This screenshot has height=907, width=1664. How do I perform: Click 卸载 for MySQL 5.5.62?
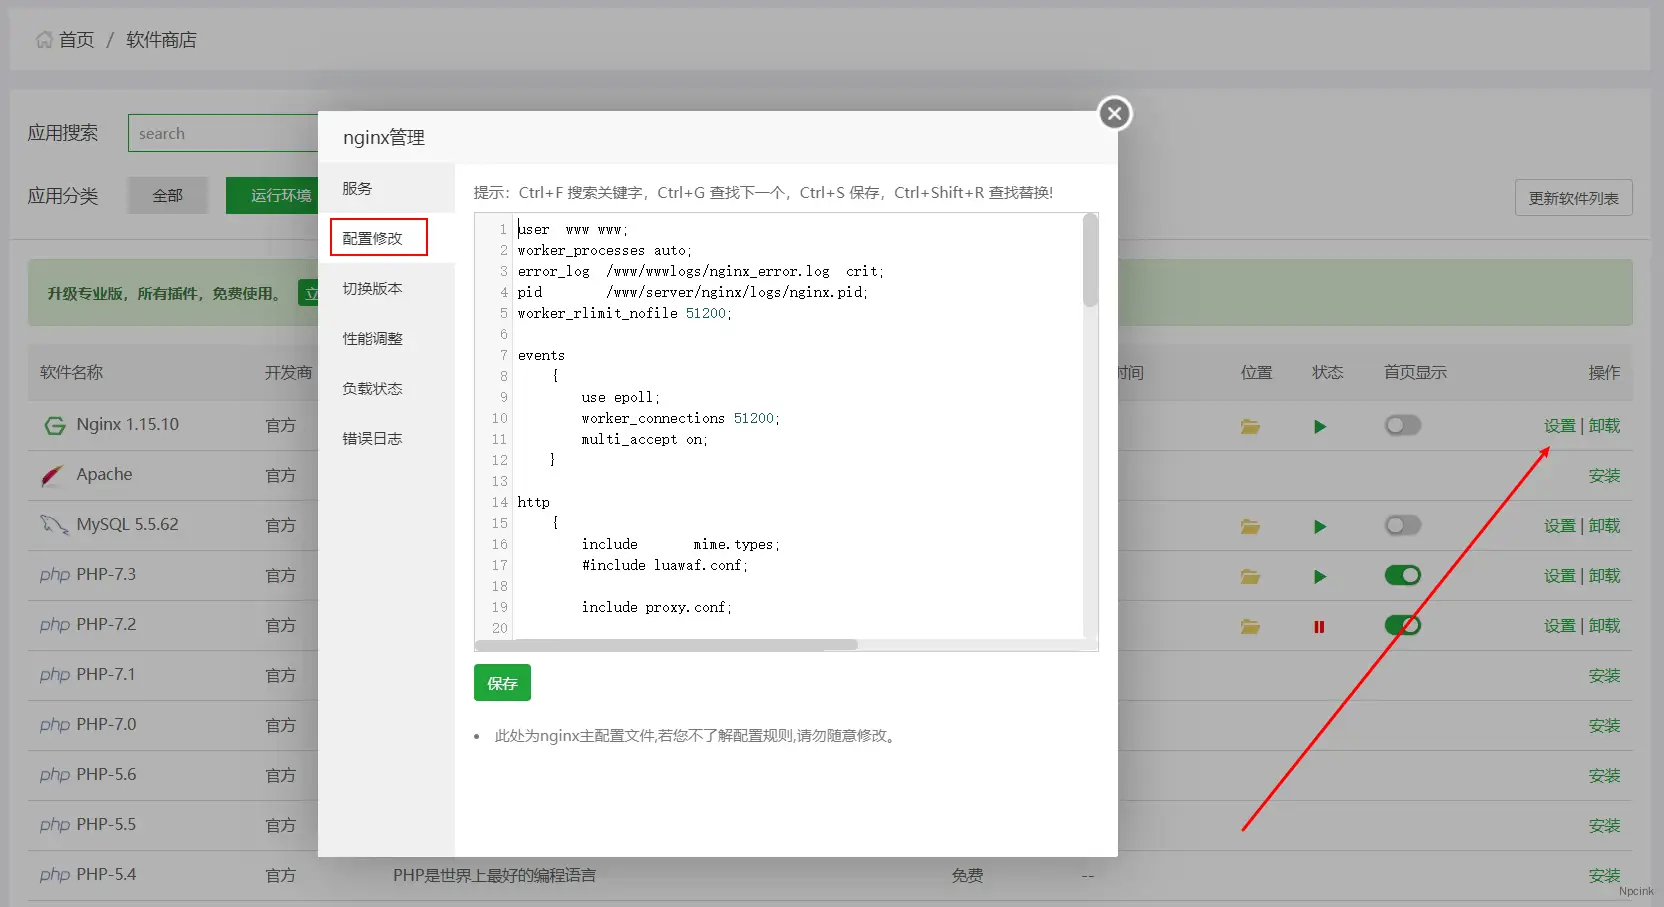1604,526
